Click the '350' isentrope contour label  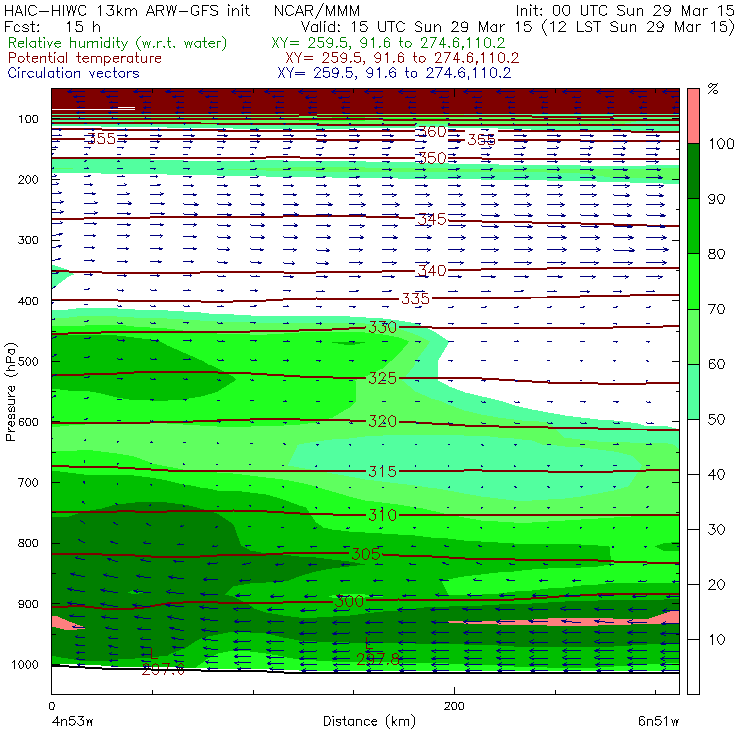click(x=432, y=158)
